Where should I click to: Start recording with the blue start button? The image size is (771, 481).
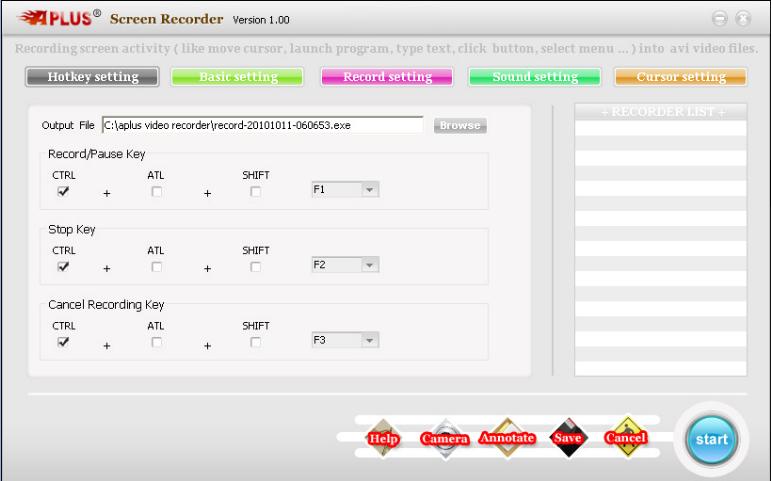[x=712, y=439]
